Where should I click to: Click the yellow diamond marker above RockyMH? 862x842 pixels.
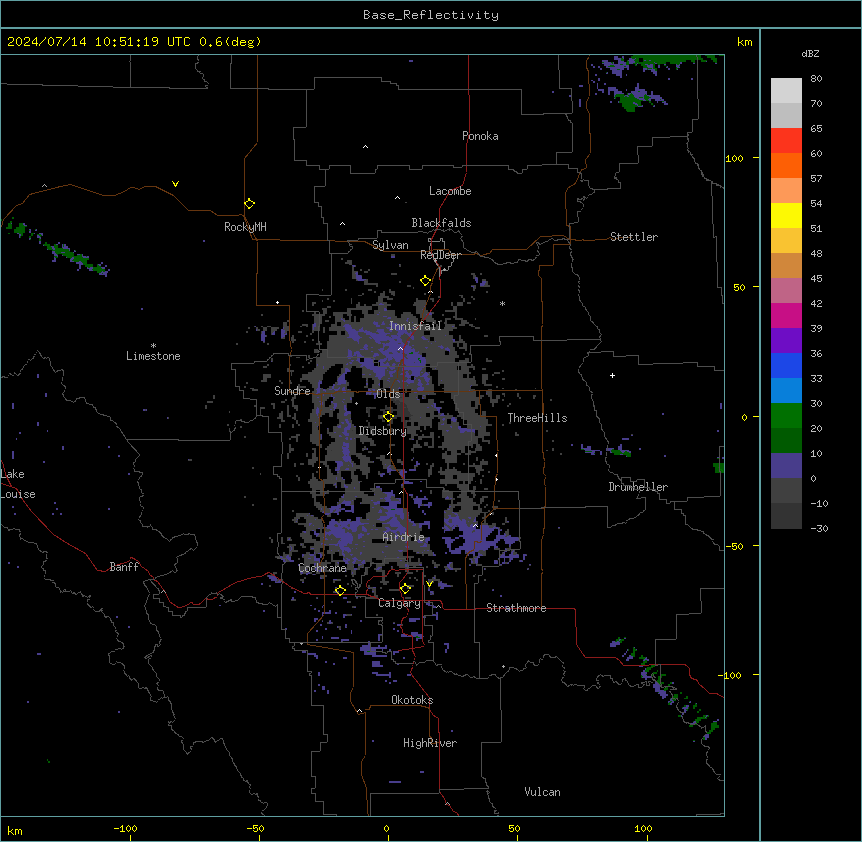tap(249, 203)
